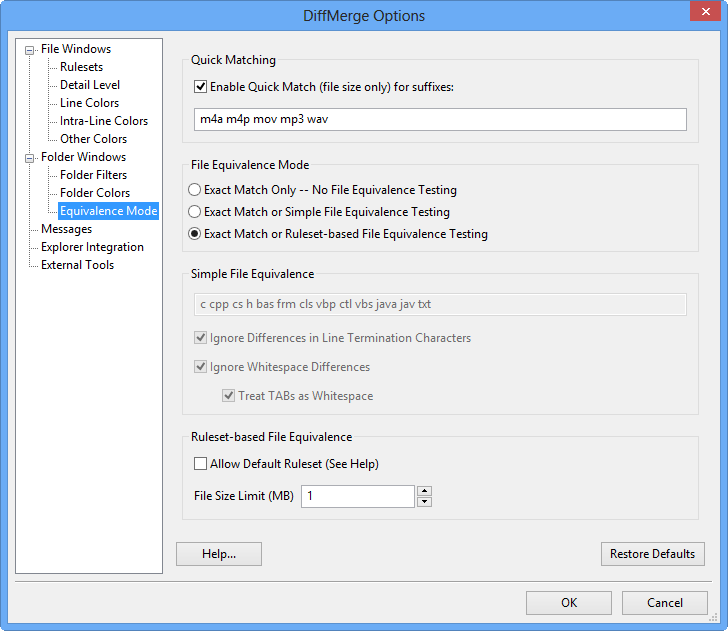Disable the Enable Quick Match checkbox
Image resolution: width=728 pixels, height=631 pixels.
(201, 87)
